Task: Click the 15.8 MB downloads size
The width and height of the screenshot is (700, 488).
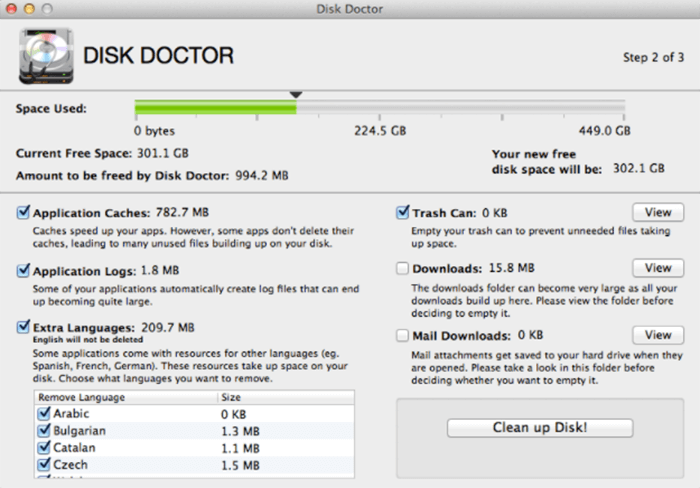Action: pyautogui.click(x=512, y=268)
